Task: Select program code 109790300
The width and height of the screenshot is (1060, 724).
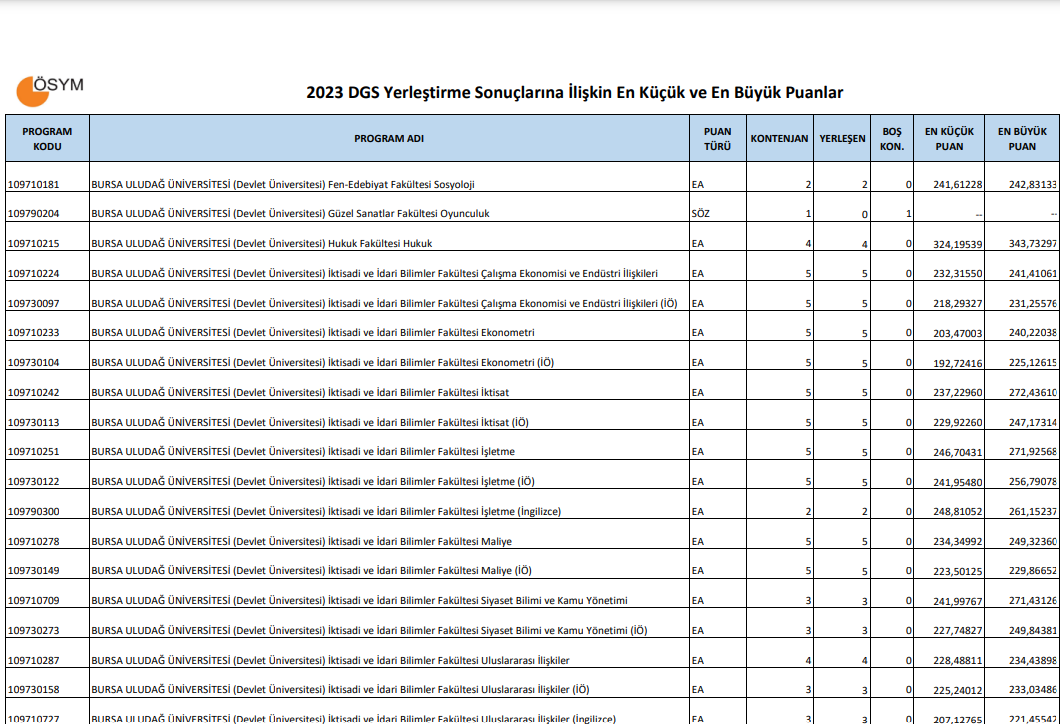Action: [33, 512]
